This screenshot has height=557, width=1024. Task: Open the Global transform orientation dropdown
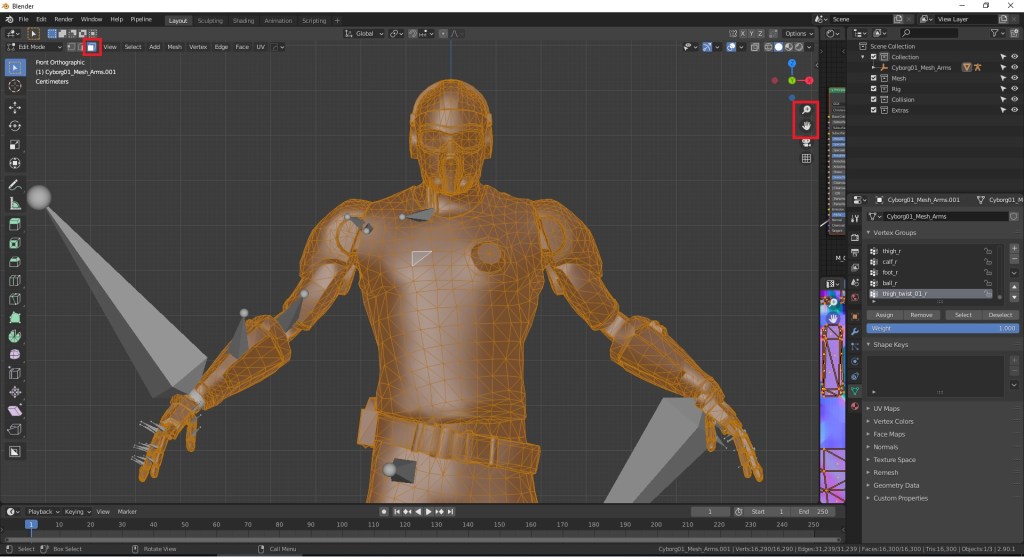[x=364, y=33]
